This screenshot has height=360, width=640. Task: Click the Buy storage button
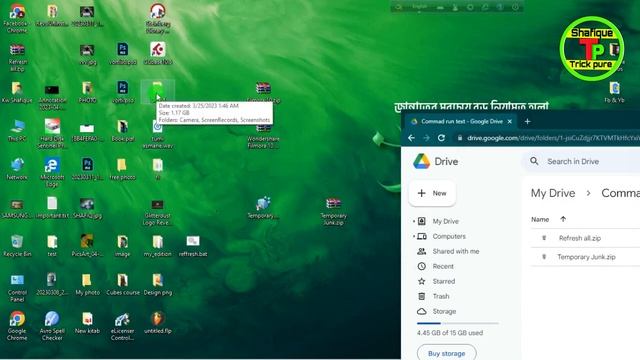447,353
